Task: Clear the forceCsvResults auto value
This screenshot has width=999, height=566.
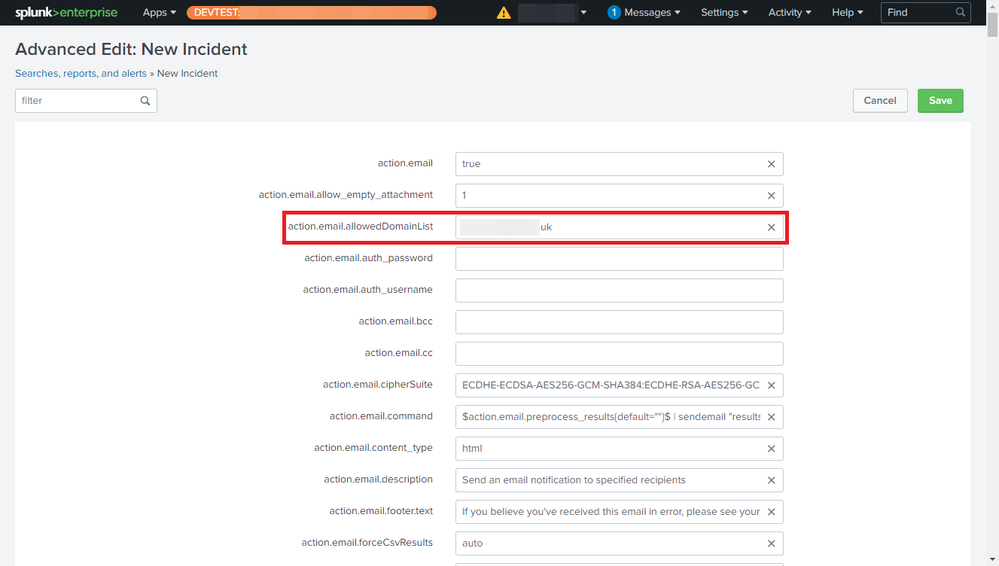Action: click(x=771, y=544)
